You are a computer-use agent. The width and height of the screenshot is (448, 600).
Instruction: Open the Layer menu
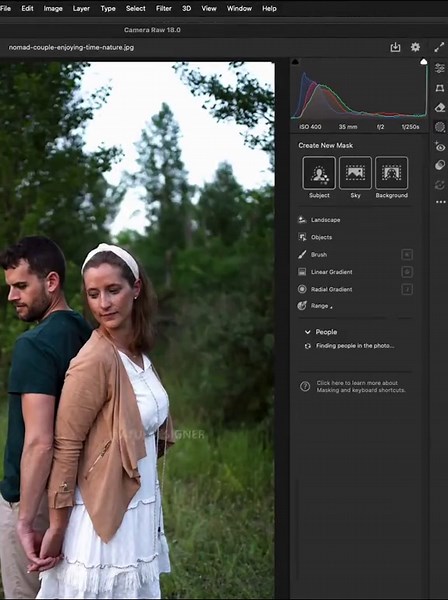click(x=81, y=8)
